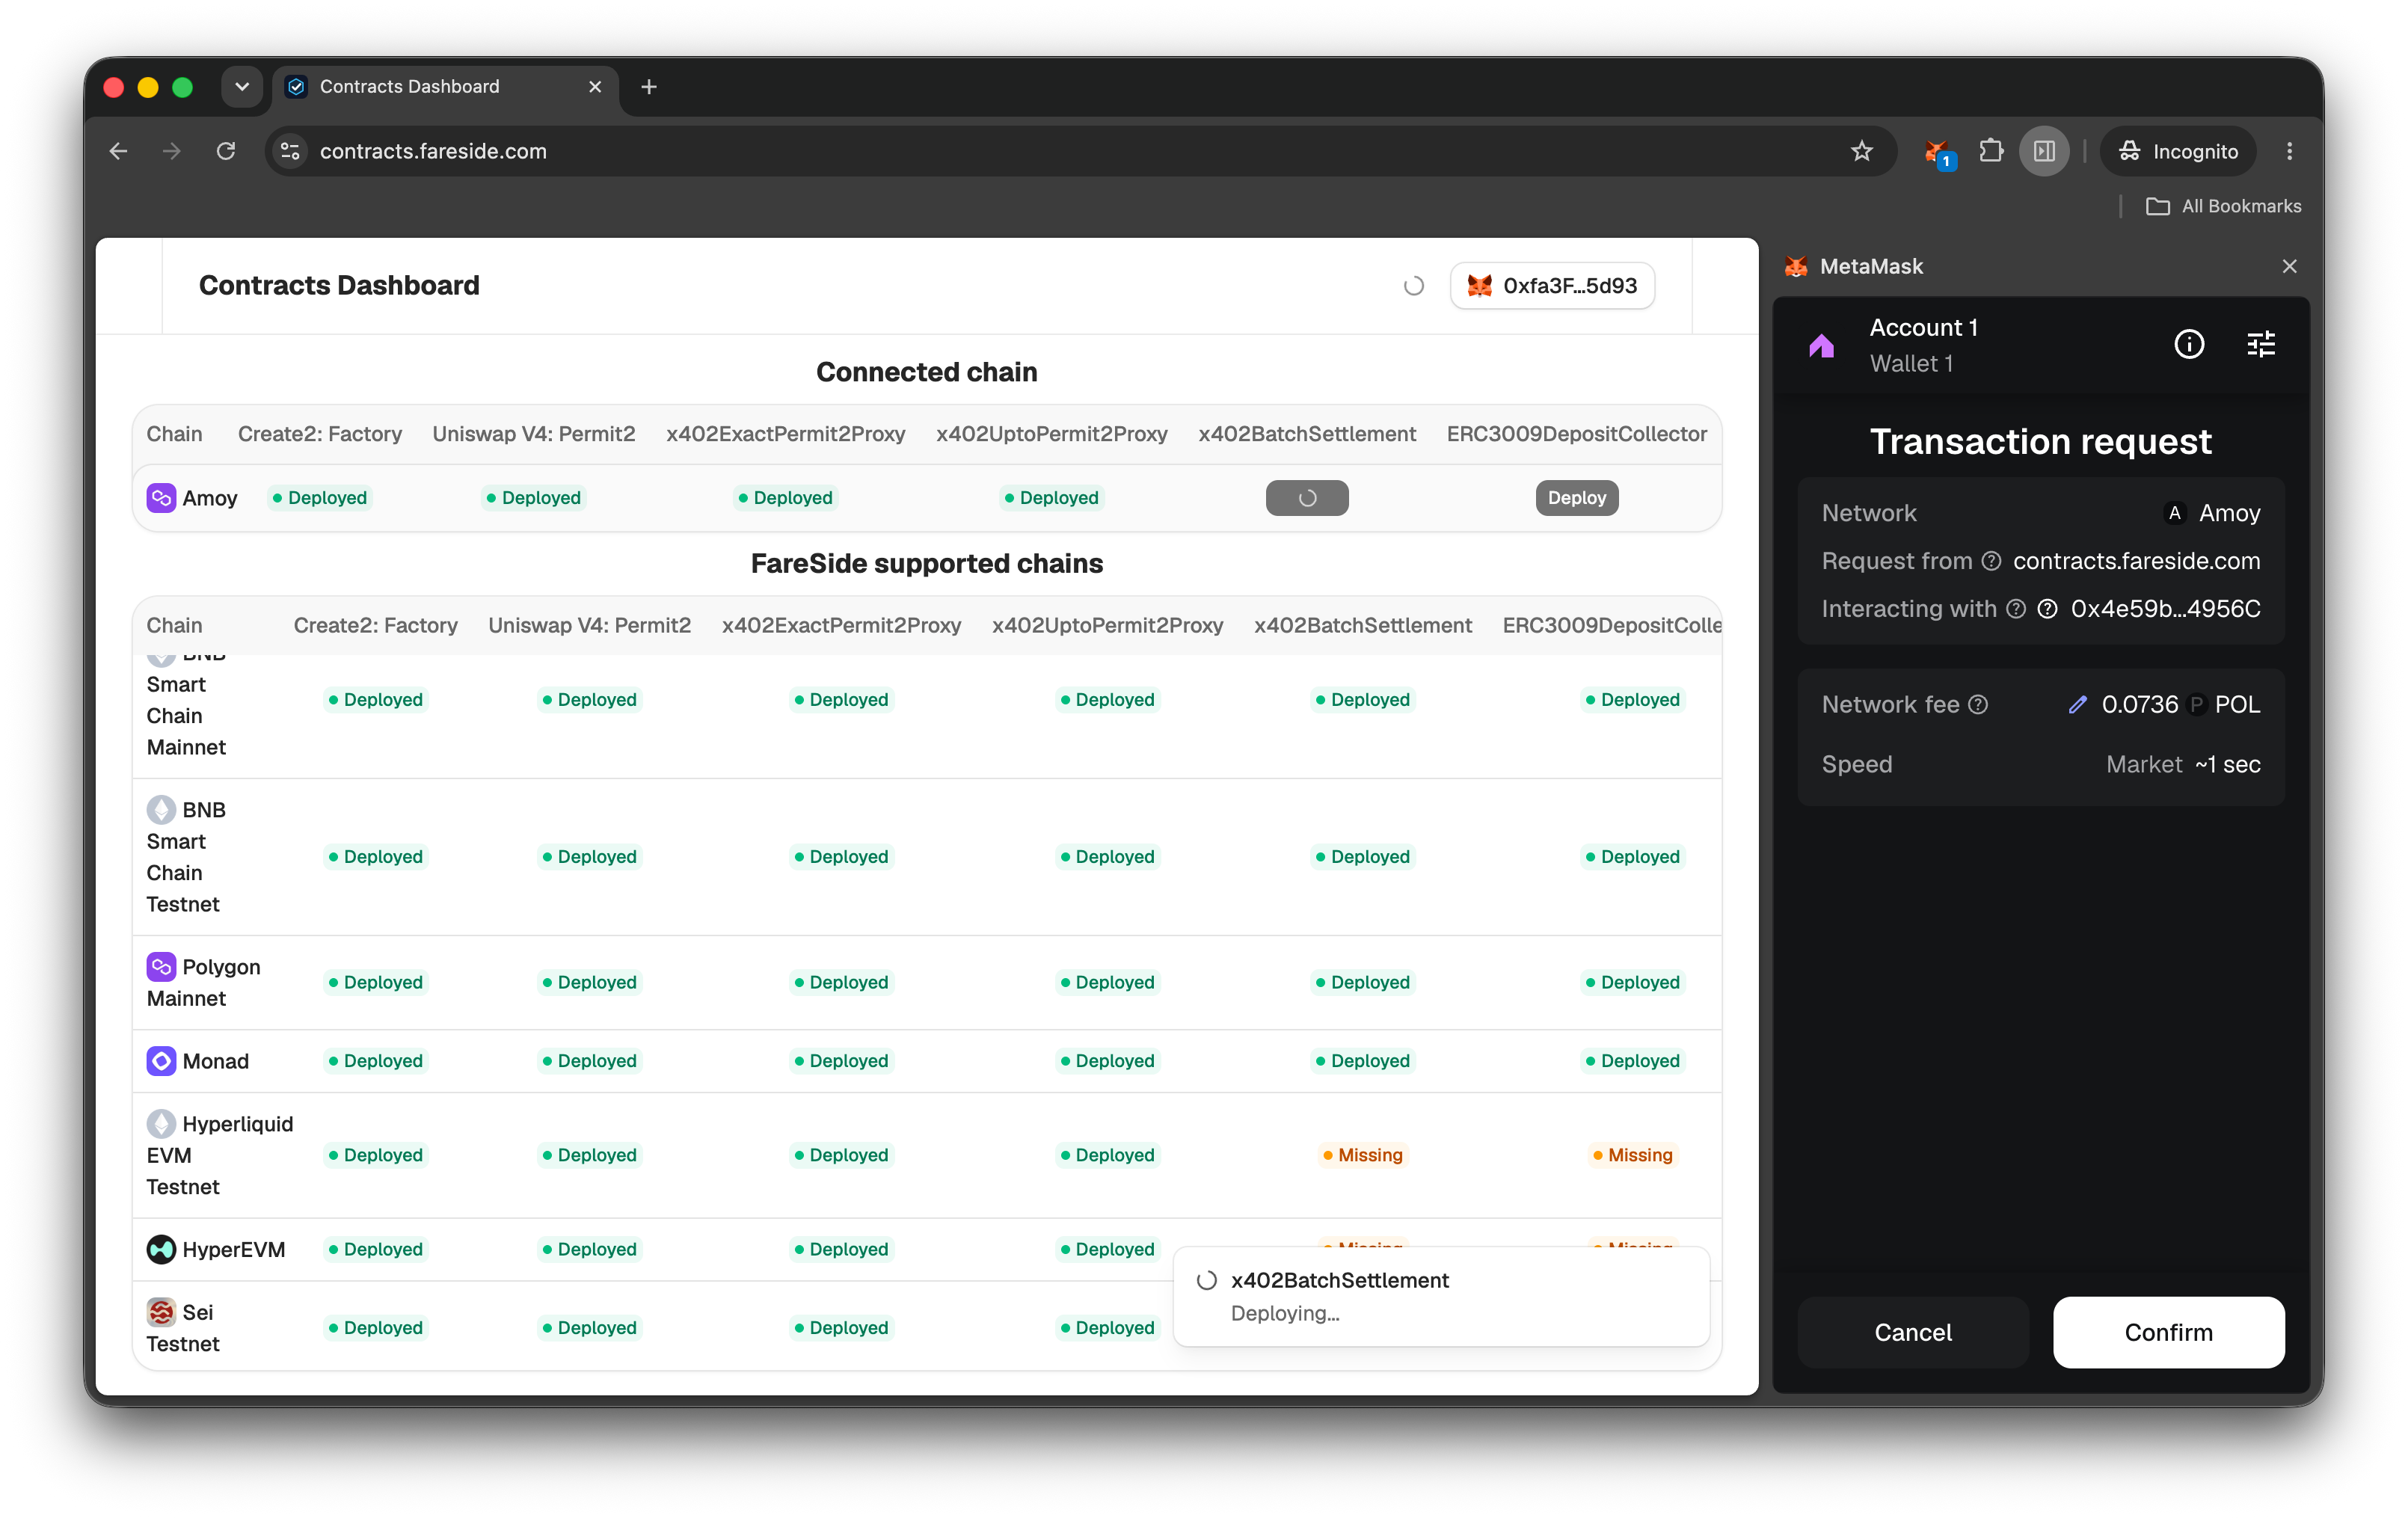Click the Amoy chain Polygon icon
Viewport: 2408px width, 1518px height.
click(161, 498)
